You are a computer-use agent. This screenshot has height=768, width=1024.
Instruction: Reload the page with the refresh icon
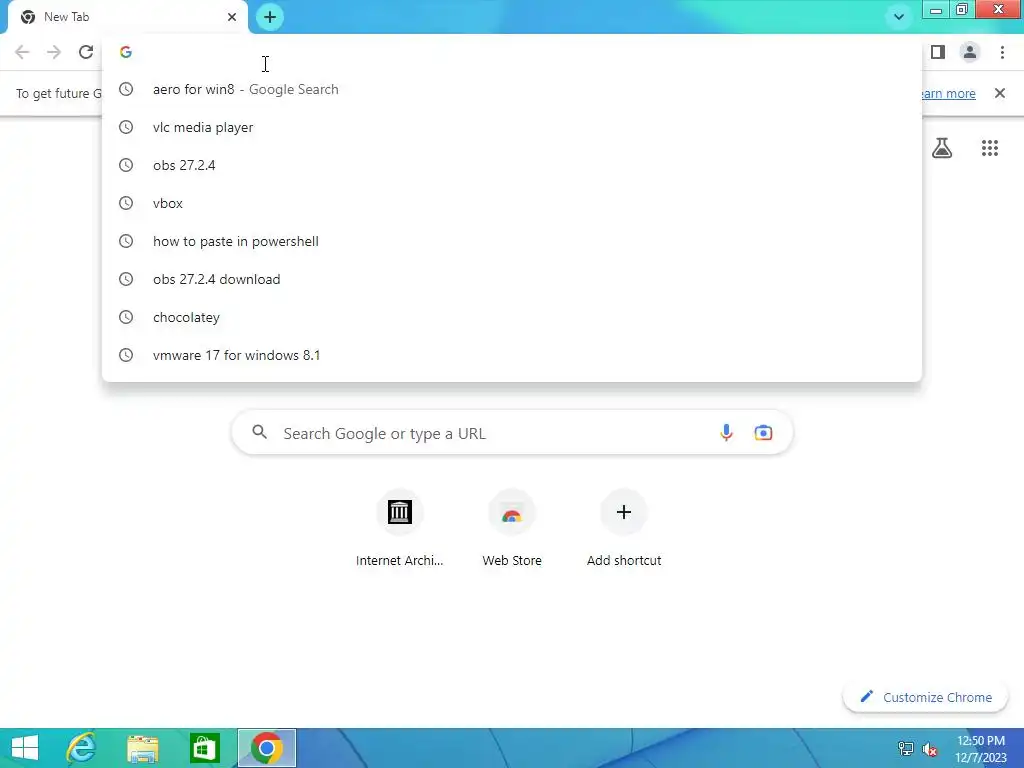click(86, 52)
